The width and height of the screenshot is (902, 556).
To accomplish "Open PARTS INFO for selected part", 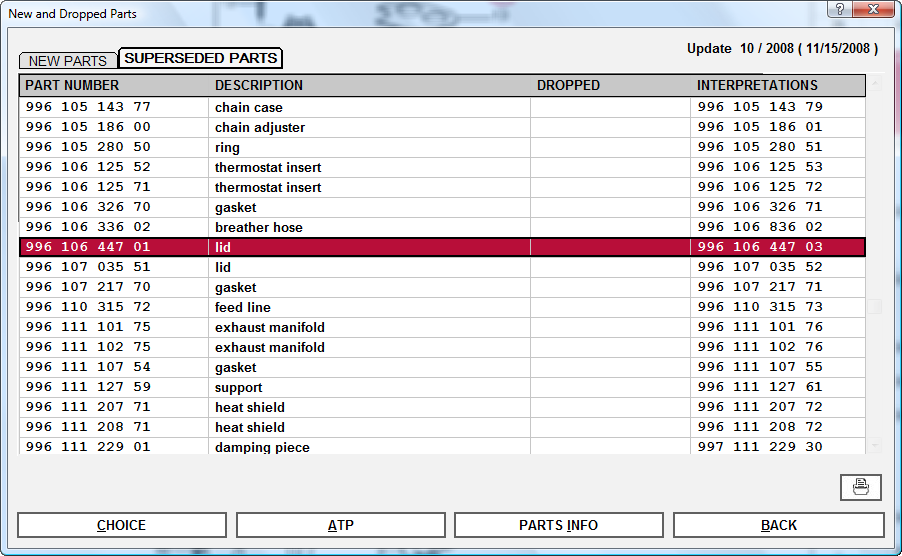I will pos(558,525).
